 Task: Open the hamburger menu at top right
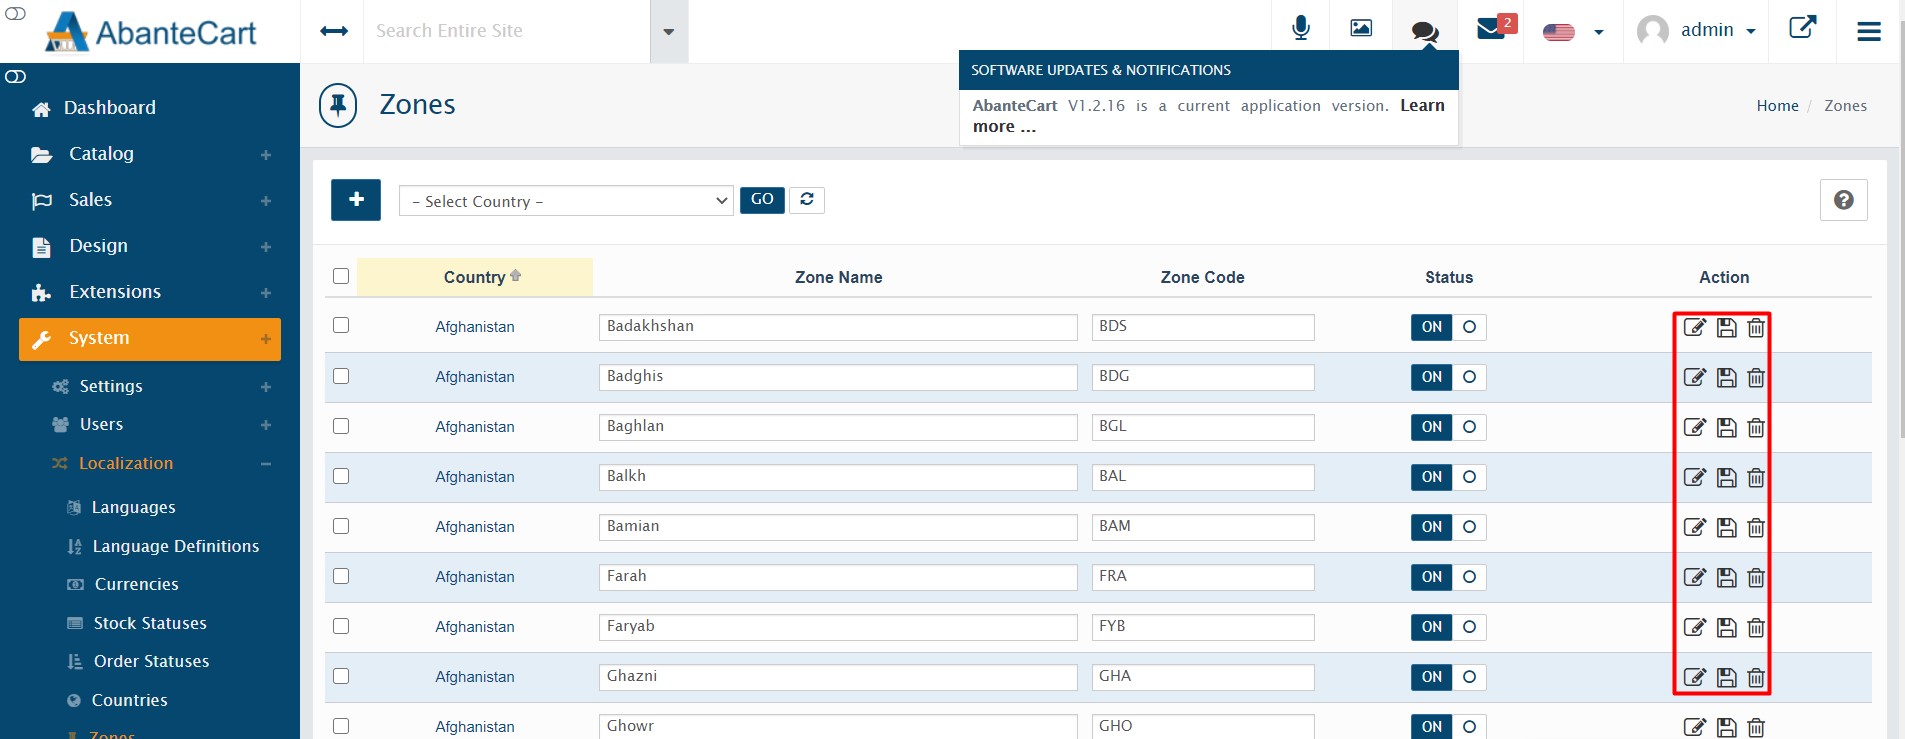[x=1869, y=32]
